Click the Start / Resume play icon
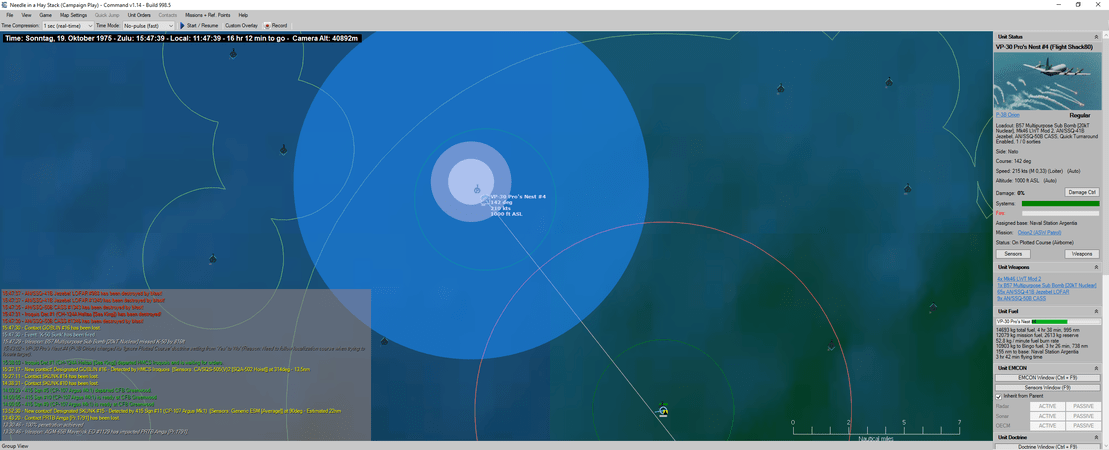The image size is (1109, 450). (182, 25)
